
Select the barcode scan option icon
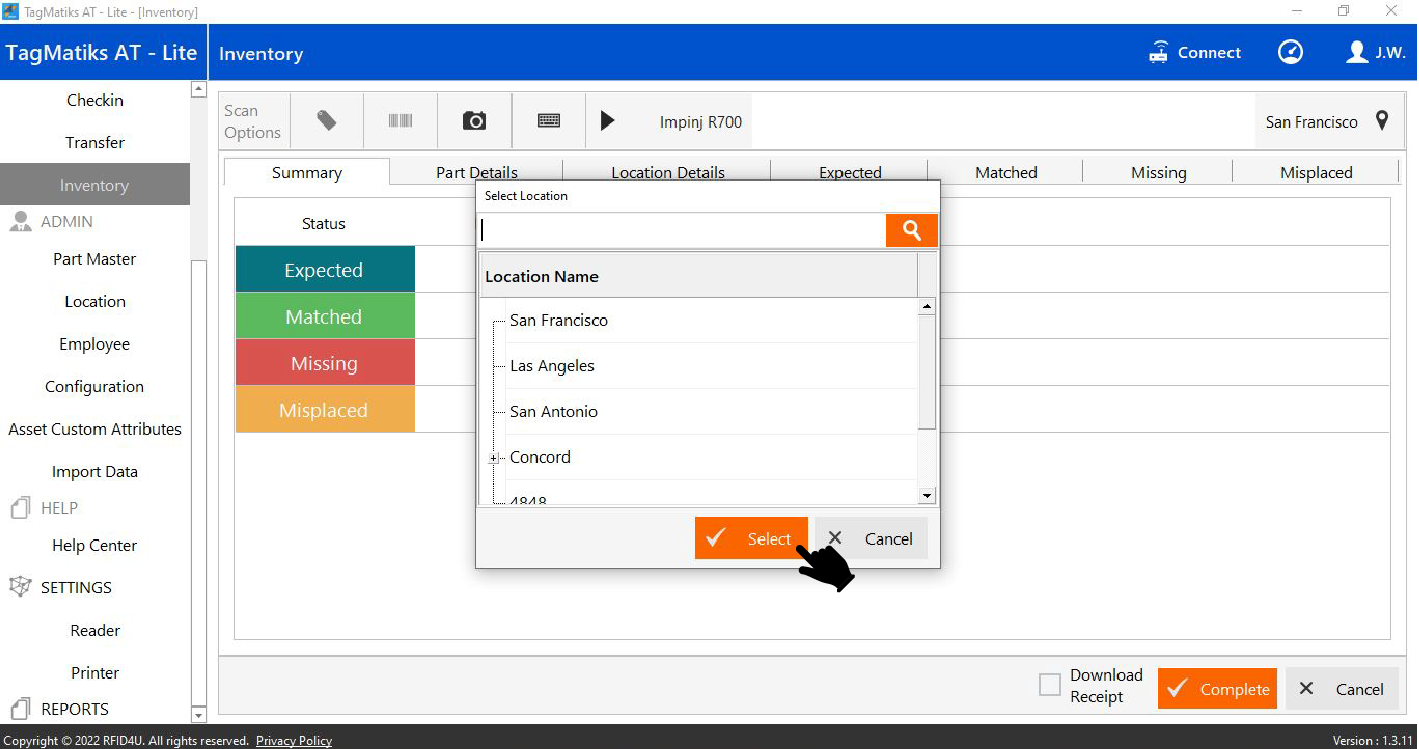[400, 121]
